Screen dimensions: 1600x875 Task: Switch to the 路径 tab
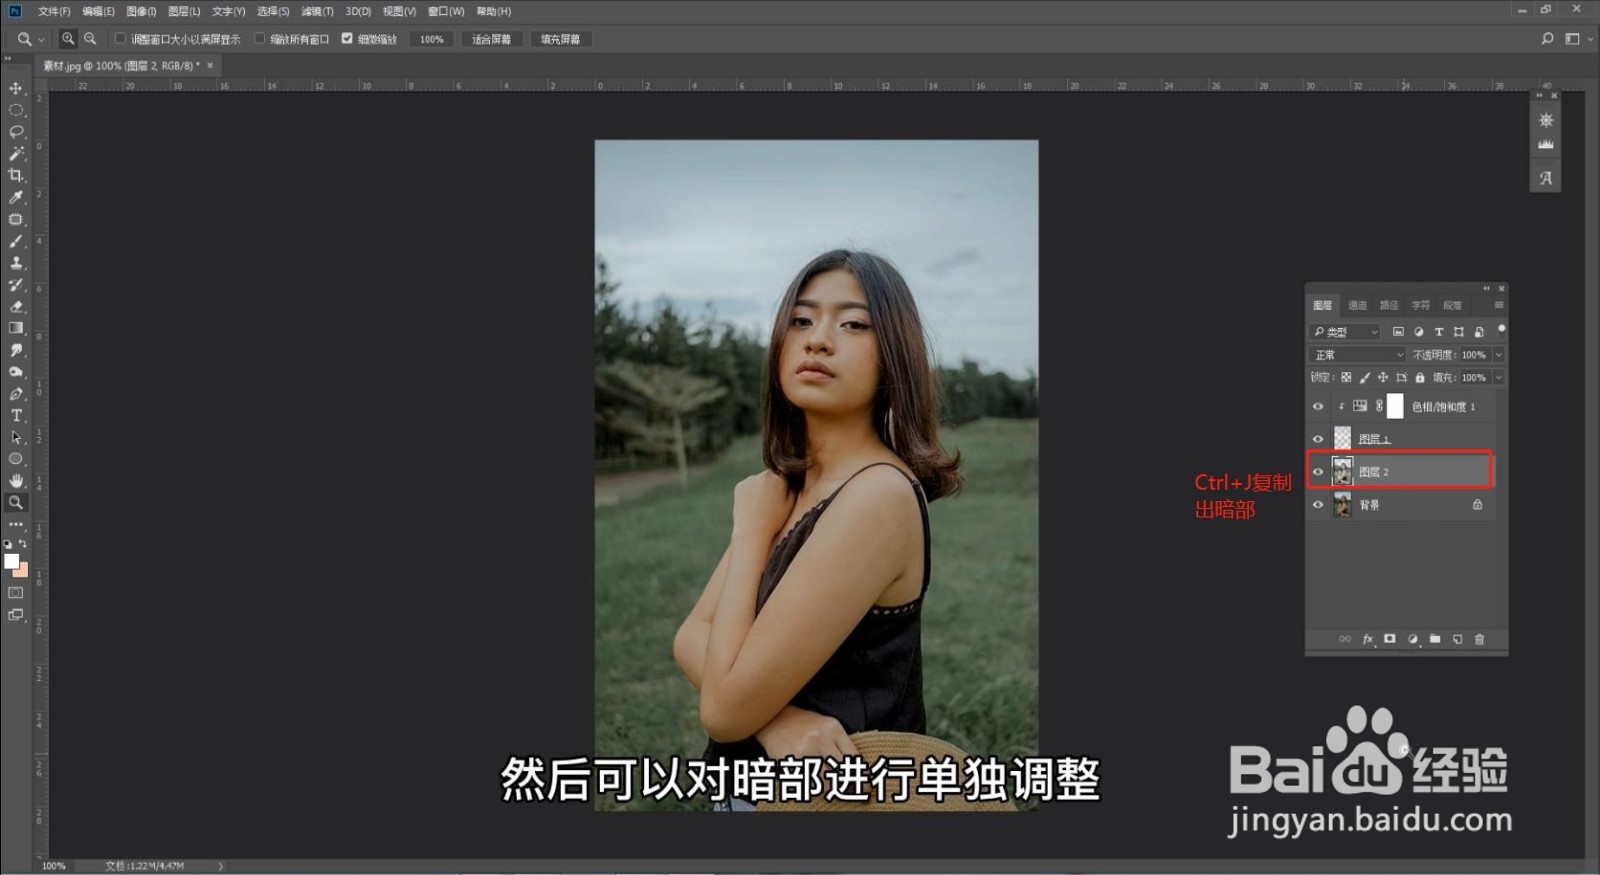[x=1389, y=305]
